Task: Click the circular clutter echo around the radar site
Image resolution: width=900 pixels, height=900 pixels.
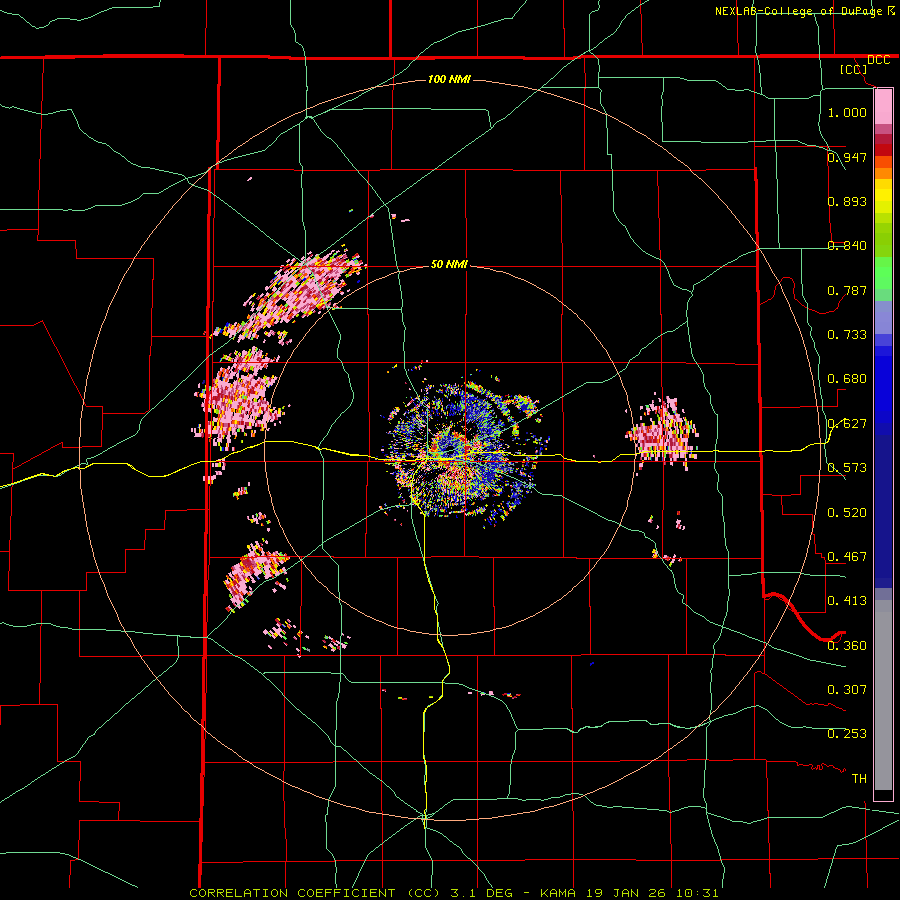Action: click(x=465, y=452)
